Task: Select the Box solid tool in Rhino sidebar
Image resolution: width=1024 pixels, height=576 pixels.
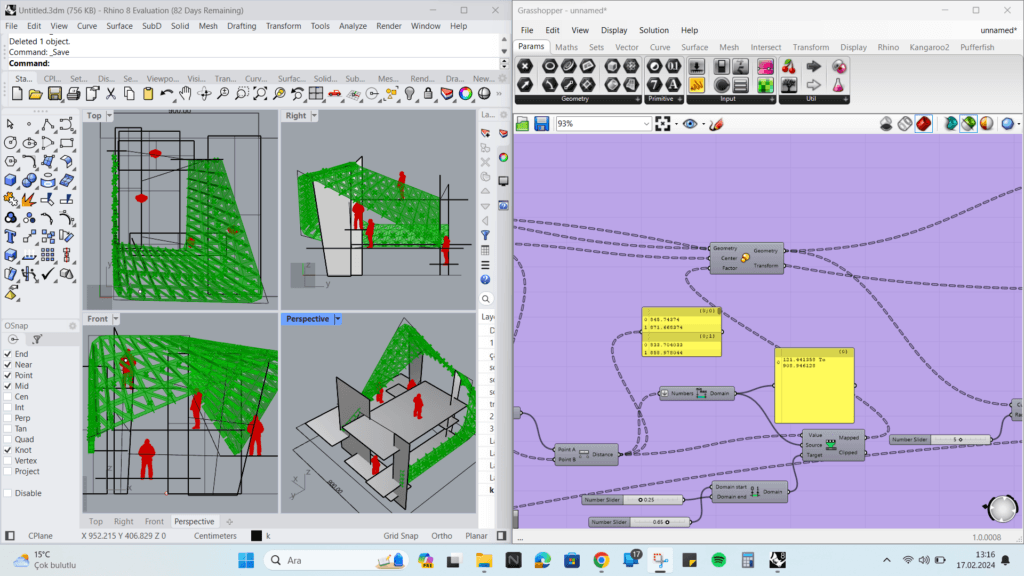Action: coord(10,180)
